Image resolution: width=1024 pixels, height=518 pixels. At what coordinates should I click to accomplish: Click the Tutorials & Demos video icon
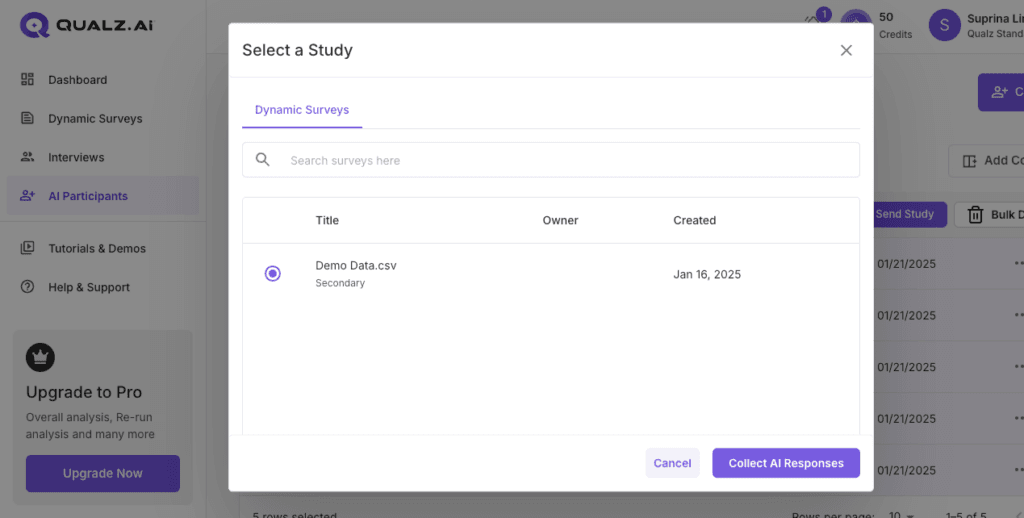[x=27, y=248]
